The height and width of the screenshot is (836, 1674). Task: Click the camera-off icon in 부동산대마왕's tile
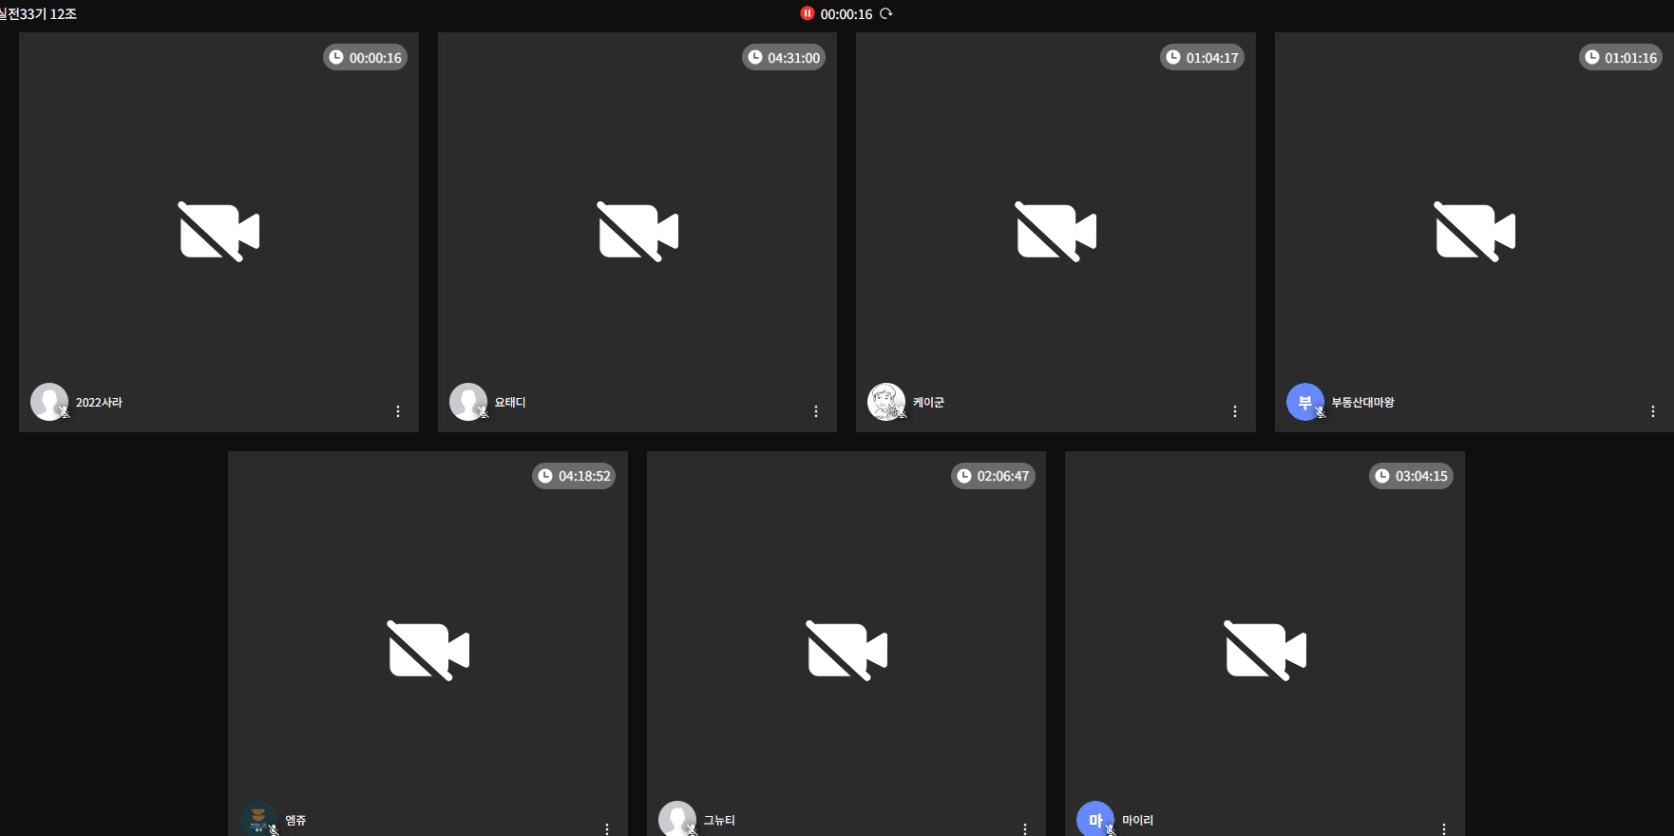tap(1475, 232)
